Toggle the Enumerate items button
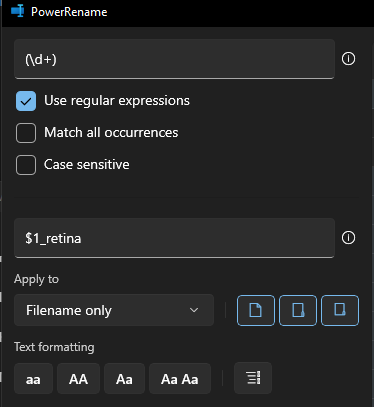This screenshot has height=407, width=374. click(253, 378)
